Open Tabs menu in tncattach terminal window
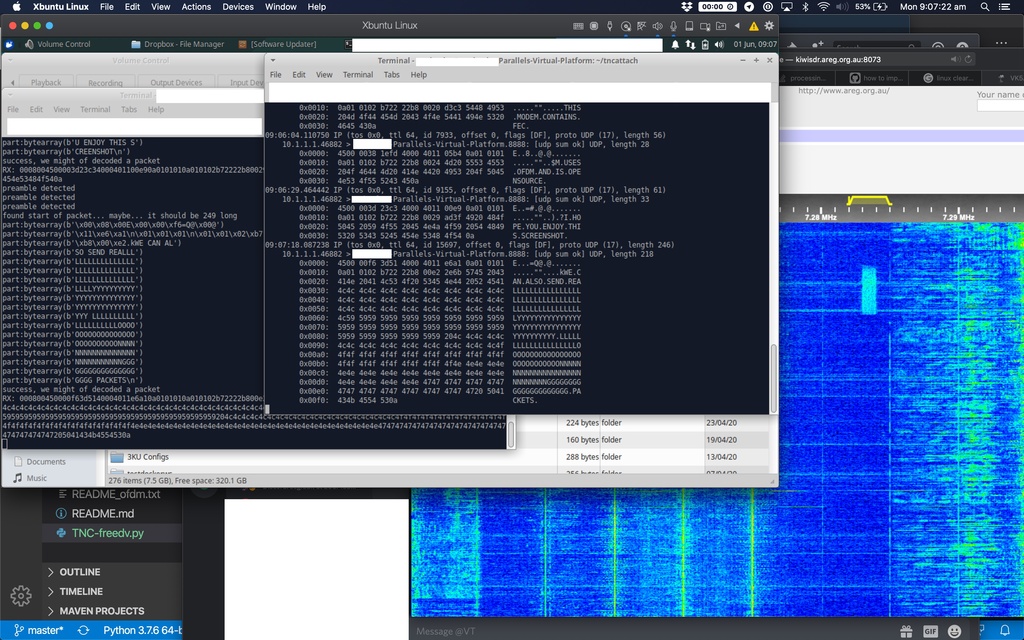 (392, 74)
